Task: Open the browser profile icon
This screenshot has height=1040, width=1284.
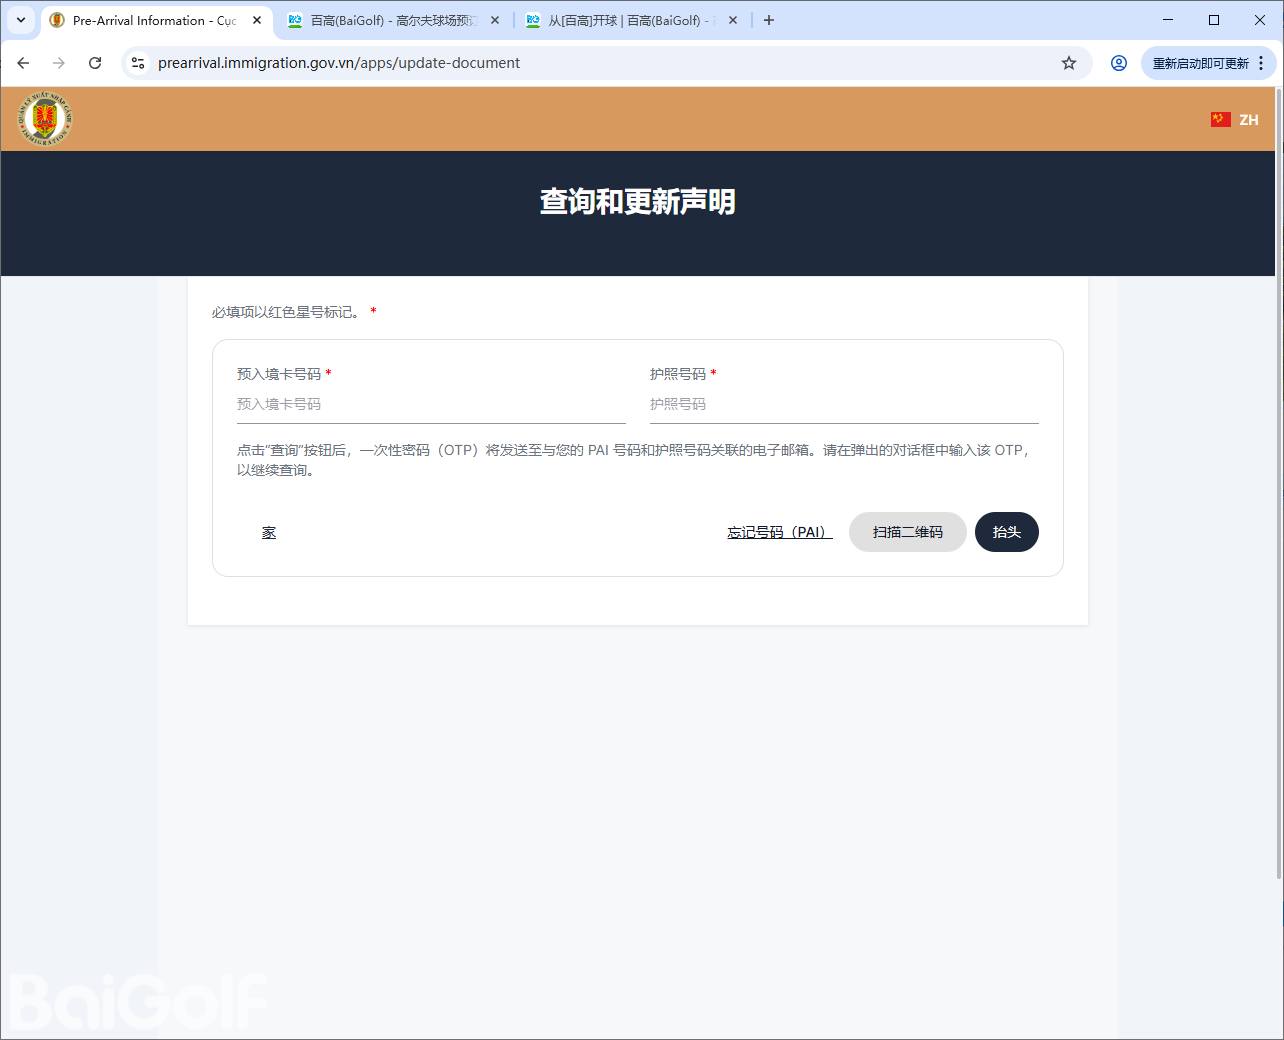Action: [1119, 63]
